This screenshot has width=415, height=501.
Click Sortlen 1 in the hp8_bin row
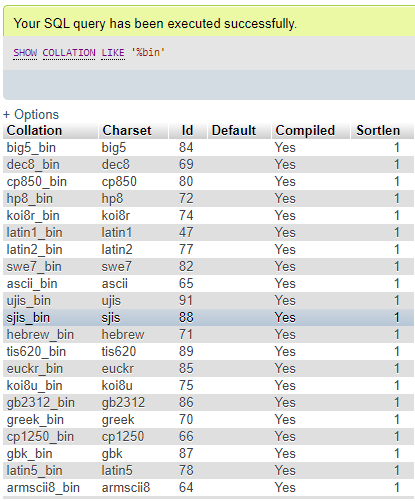pyautogui.click(x=397, y=199)
